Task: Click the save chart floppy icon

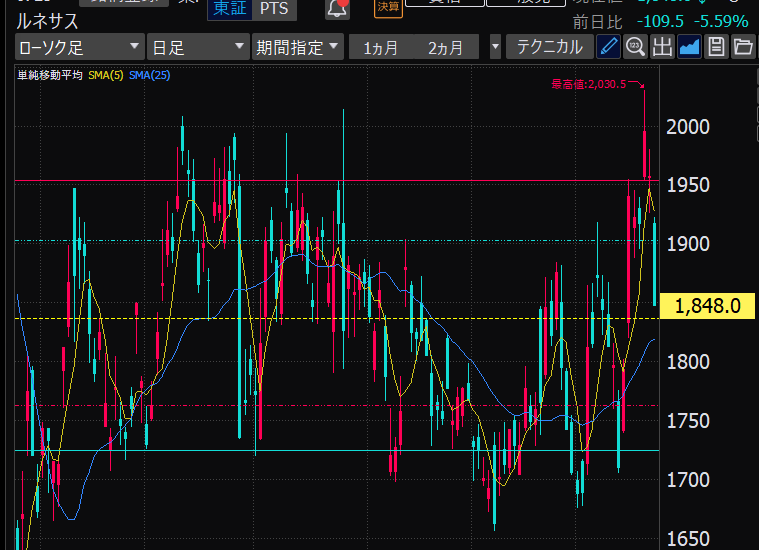Action: (x=716, y=47)
